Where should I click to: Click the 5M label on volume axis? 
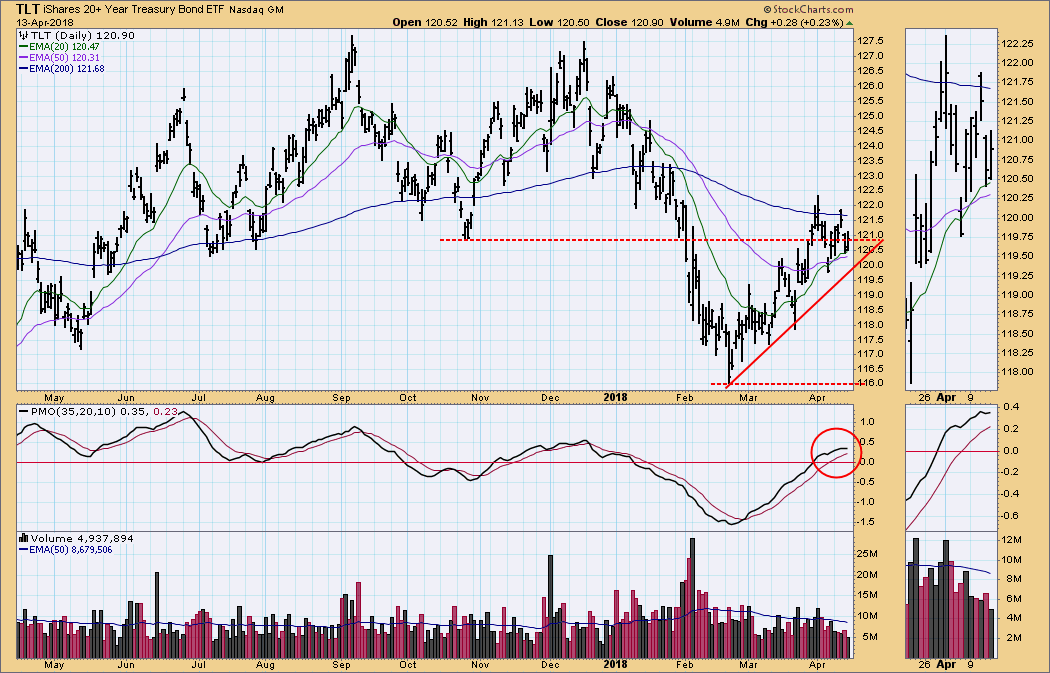[871, 637]
